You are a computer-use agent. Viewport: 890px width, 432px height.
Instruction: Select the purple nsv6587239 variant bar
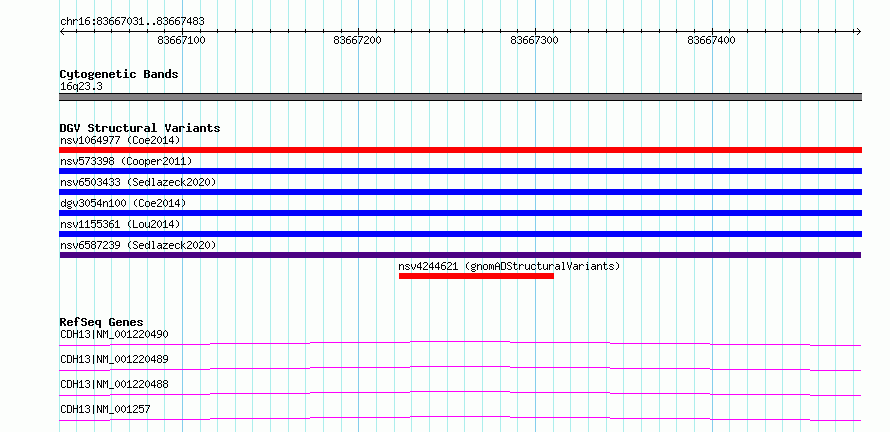tap(460, 255)
